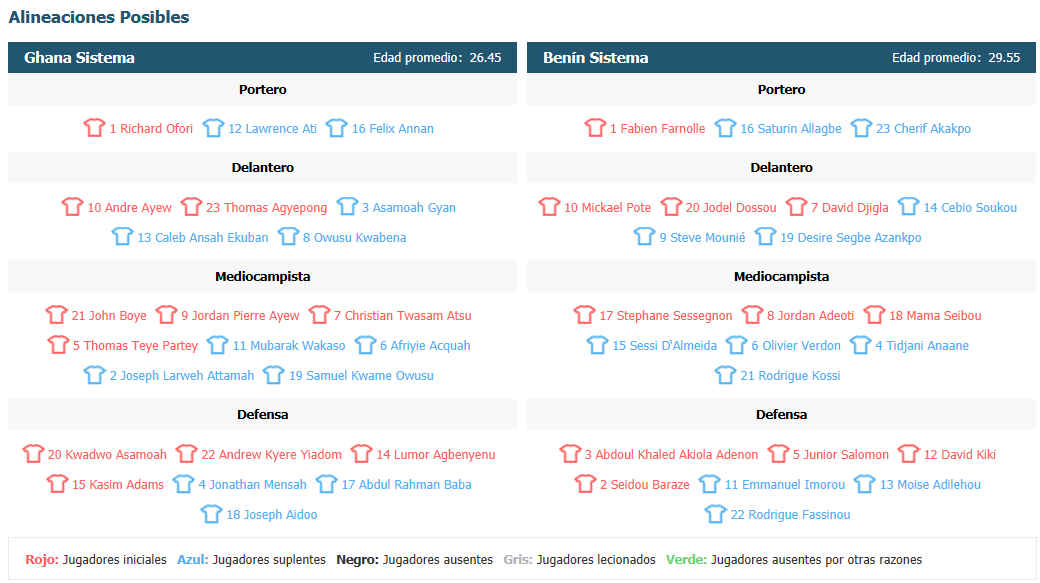Click blue jersey icon beside Steve Mounié
1040x583 pixels.
[644, 236]
